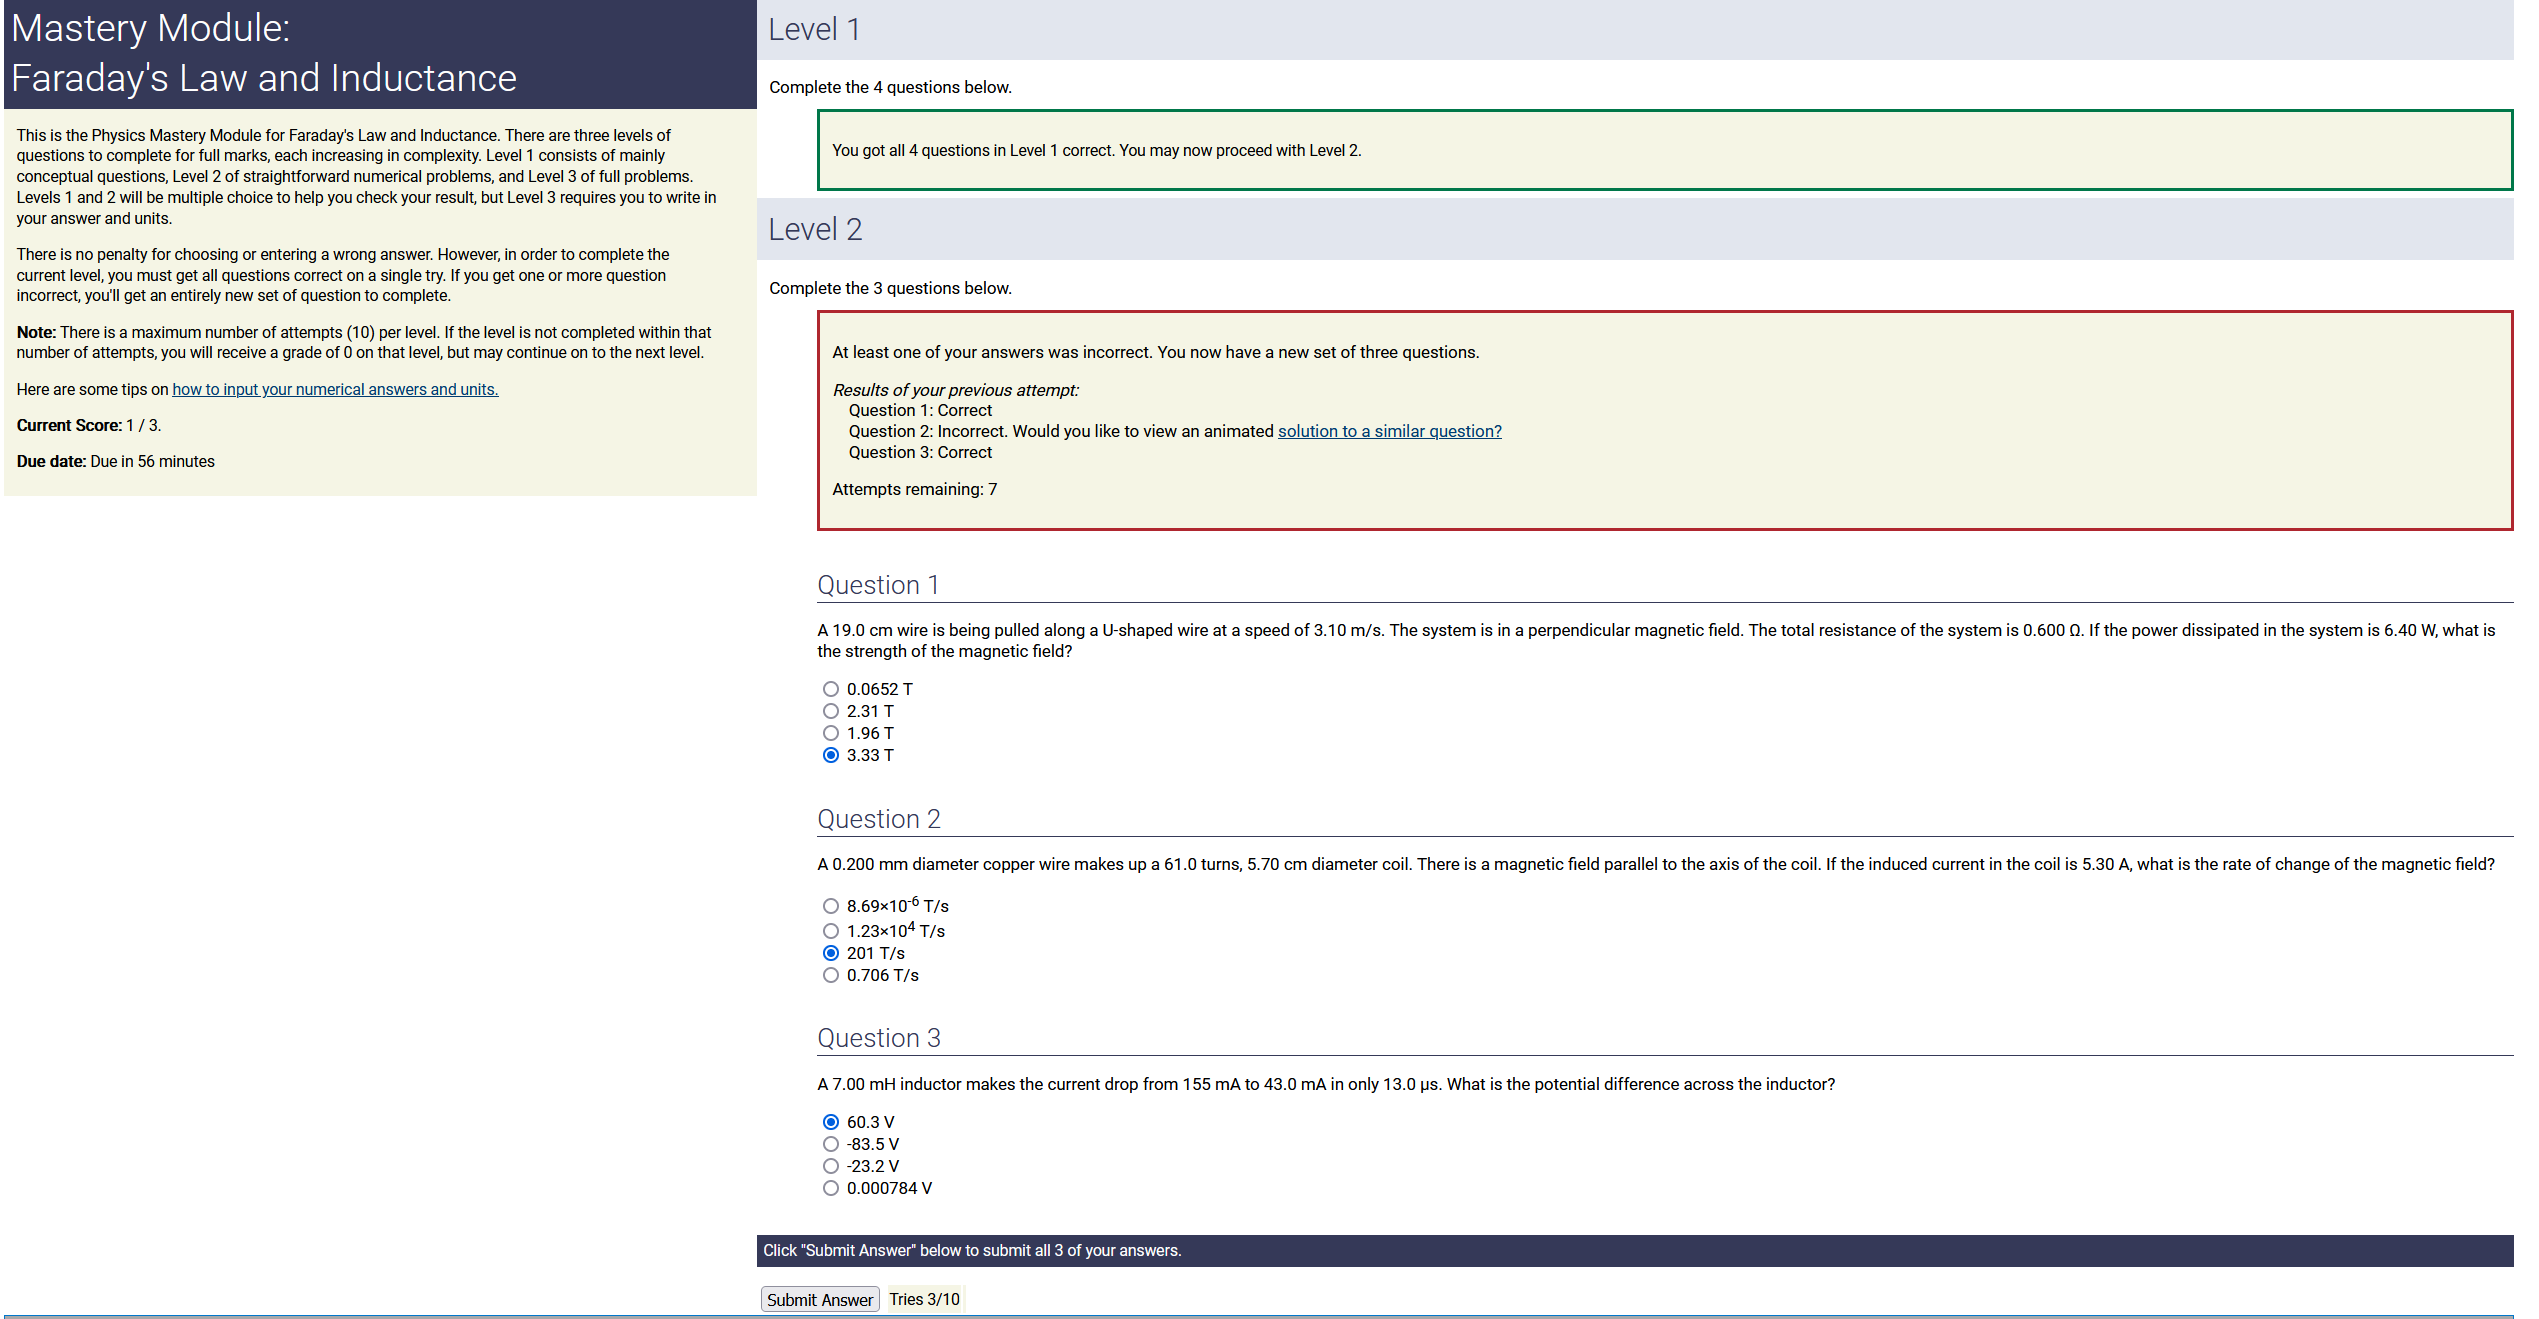The width and height of the screenshot is (2539, 1319).
Task: Click the Submit Answer button
Action: pos(819,1299)
